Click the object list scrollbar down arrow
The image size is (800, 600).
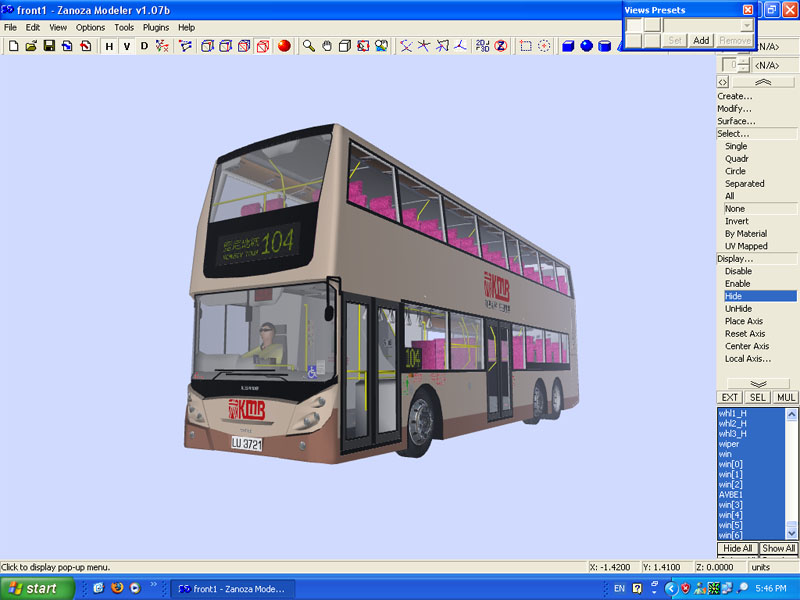pyautogui.click(x=792, y=534)
